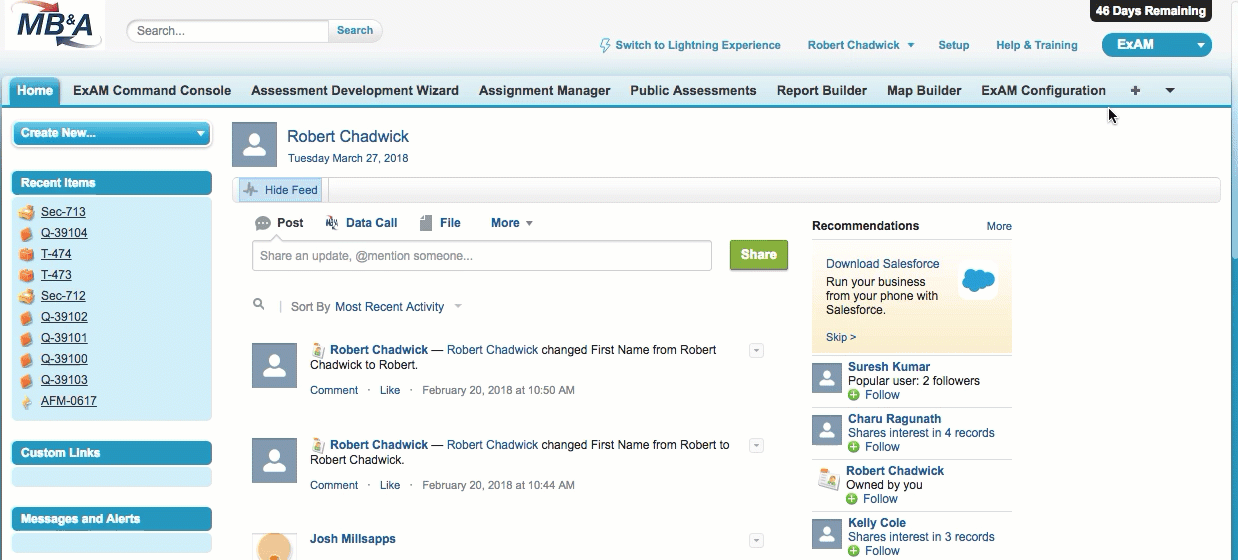The image size is (1238, 560).
Task: Click the Robert Chadwick page heading name
Action: pyautogui.click(x=348, y=137)
